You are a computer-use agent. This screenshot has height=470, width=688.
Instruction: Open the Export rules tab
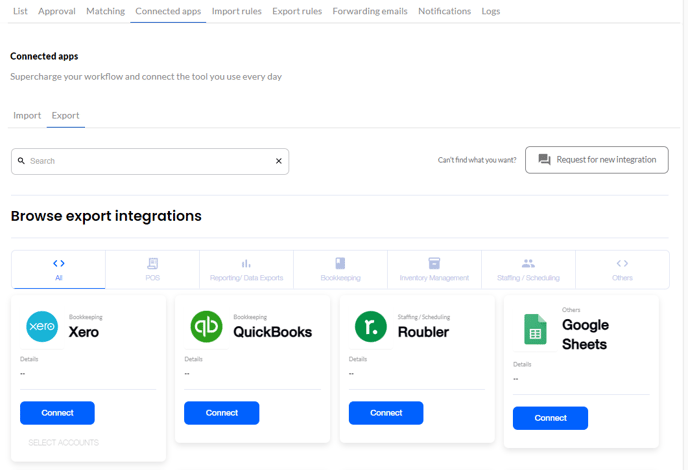pos(297,11)
